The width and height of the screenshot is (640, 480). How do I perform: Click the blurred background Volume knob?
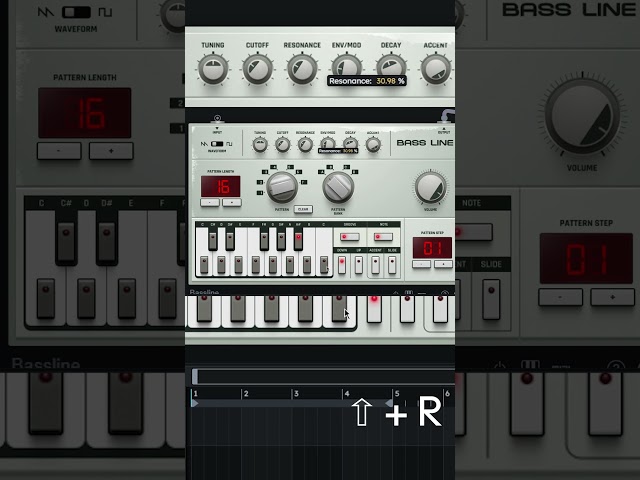582,117
